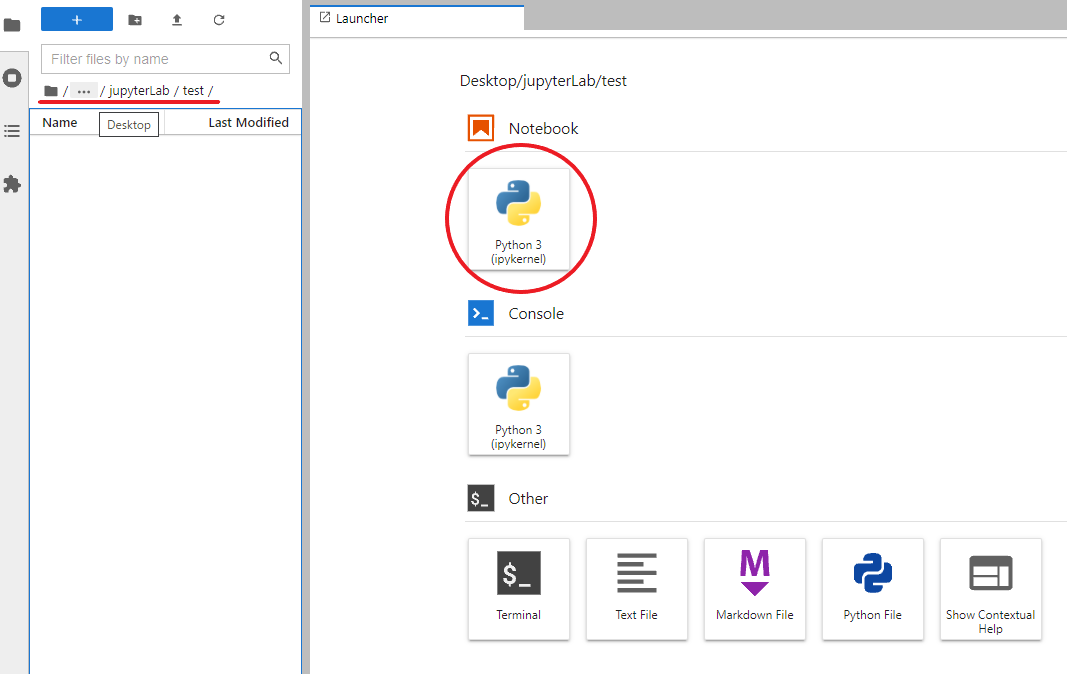Select the Launcher tab
This screenshot has width=1067, height=674.
(360, 18)
